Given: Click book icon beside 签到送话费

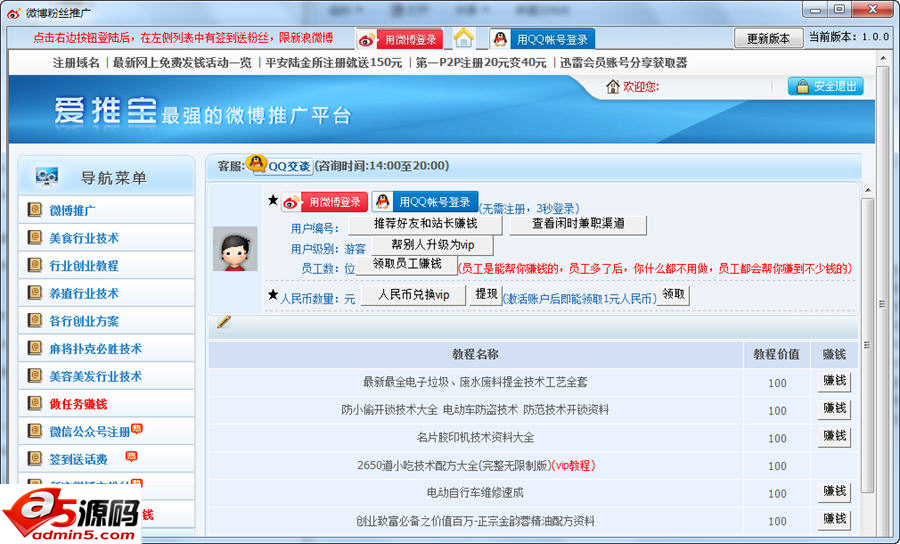Looking at the screenshot, I should (x=35, y=458).
